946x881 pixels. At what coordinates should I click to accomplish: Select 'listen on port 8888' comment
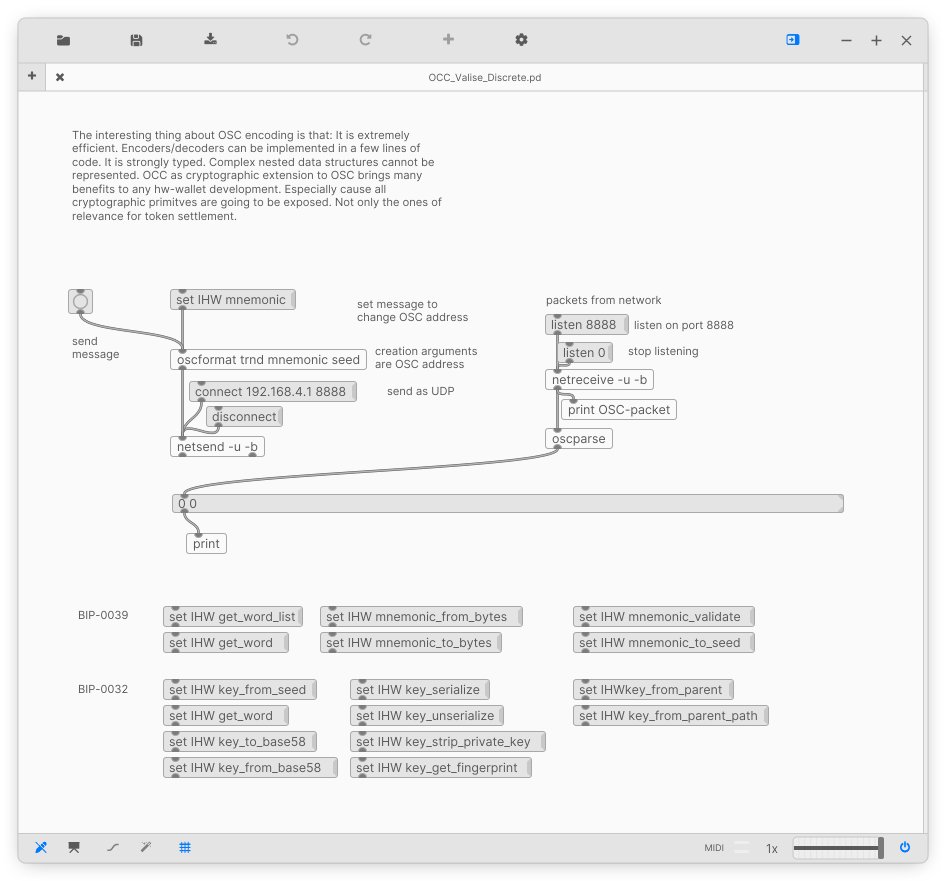tap(684, 325)
